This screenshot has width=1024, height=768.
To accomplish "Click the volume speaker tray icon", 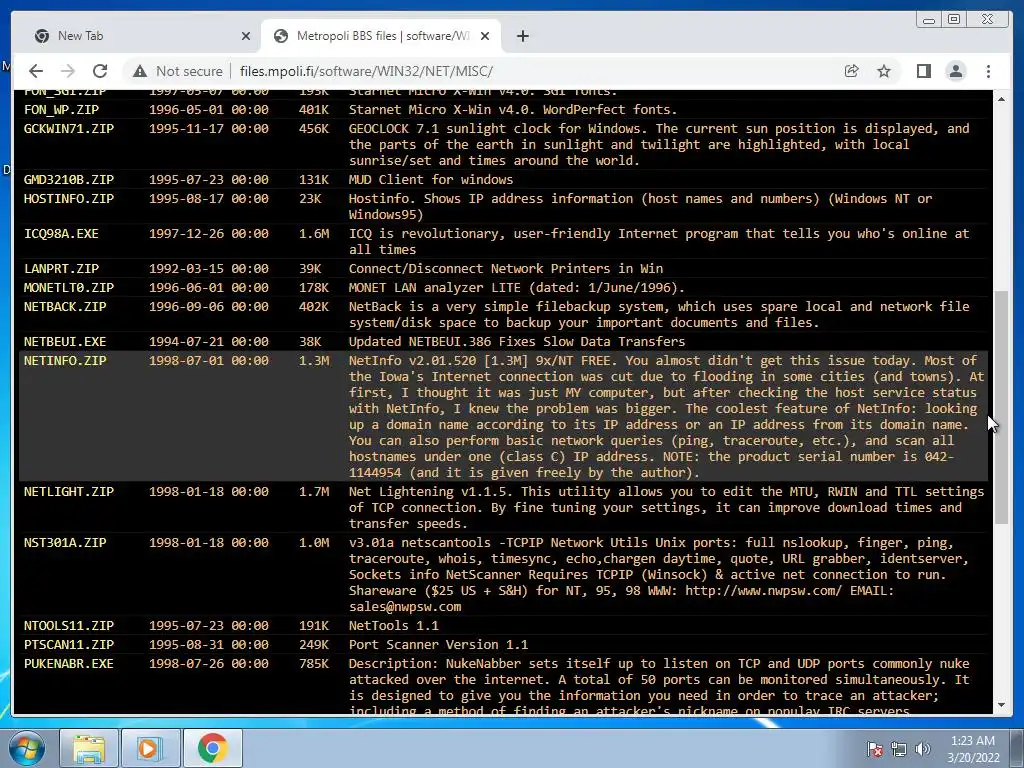I will point(922,749).
